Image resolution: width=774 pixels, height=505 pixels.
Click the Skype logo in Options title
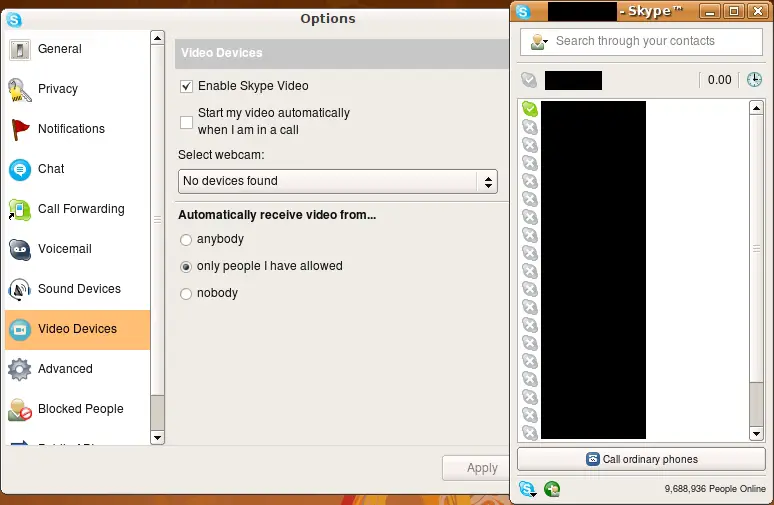pos(14,20)
